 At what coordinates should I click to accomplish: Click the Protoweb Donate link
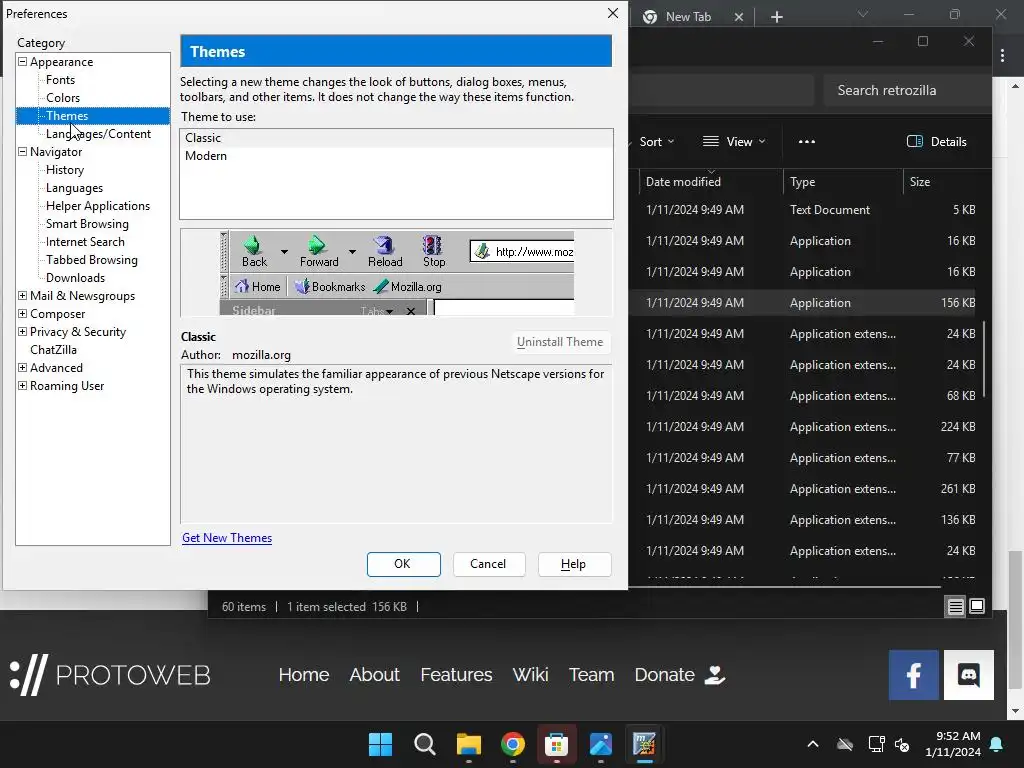tap(680, 675)
